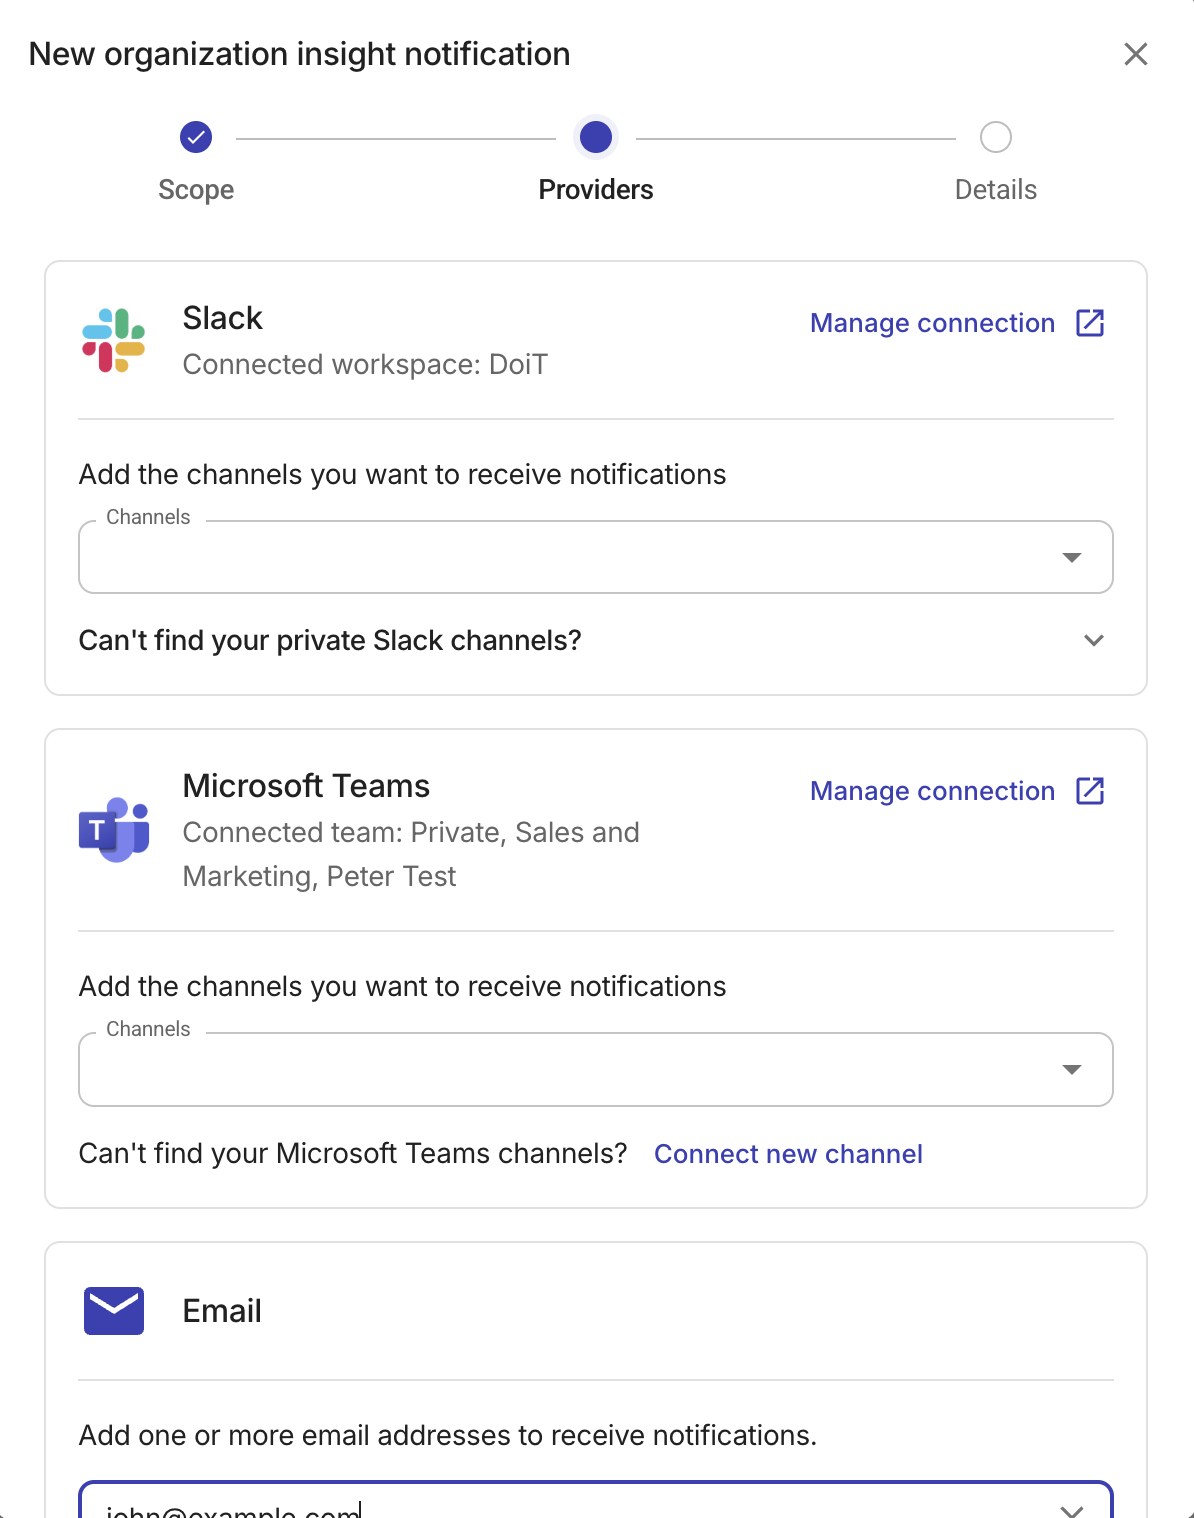Click the chevron beside private Slack channels question
The width and height of the screenshot is (1194, 1518).
[x=1094, y=640]
